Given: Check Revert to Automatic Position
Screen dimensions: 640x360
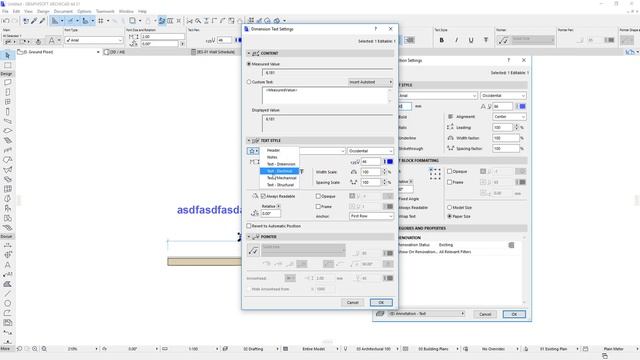Looking at the screenshot, I should 249,226.
